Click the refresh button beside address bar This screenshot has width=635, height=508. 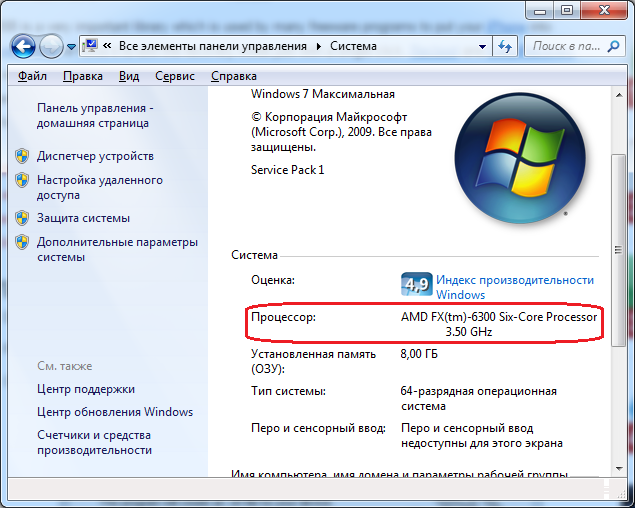coord(505,47)
